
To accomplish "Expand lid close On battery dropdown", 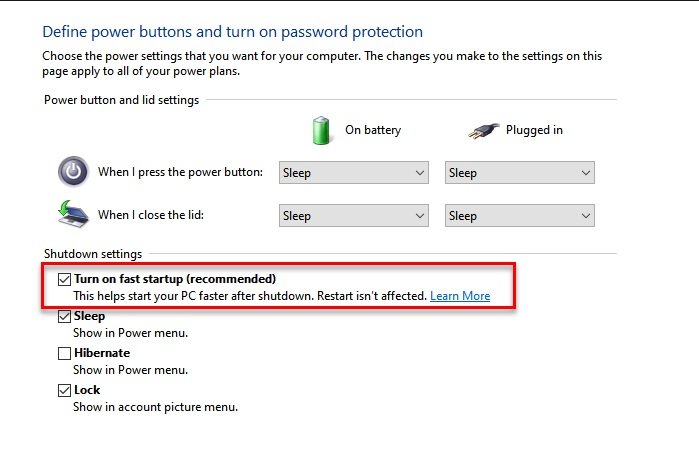I will 354,215.
